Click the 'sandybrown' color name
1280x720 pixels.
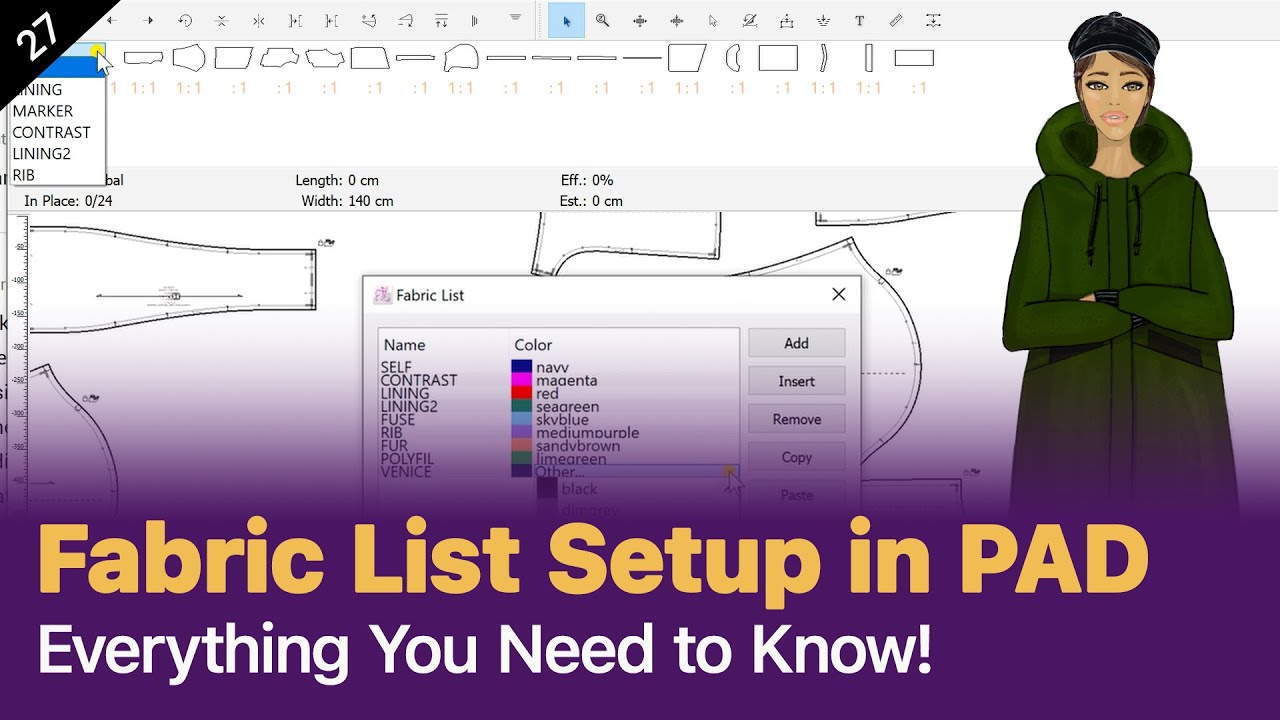(x=577, y=445)
